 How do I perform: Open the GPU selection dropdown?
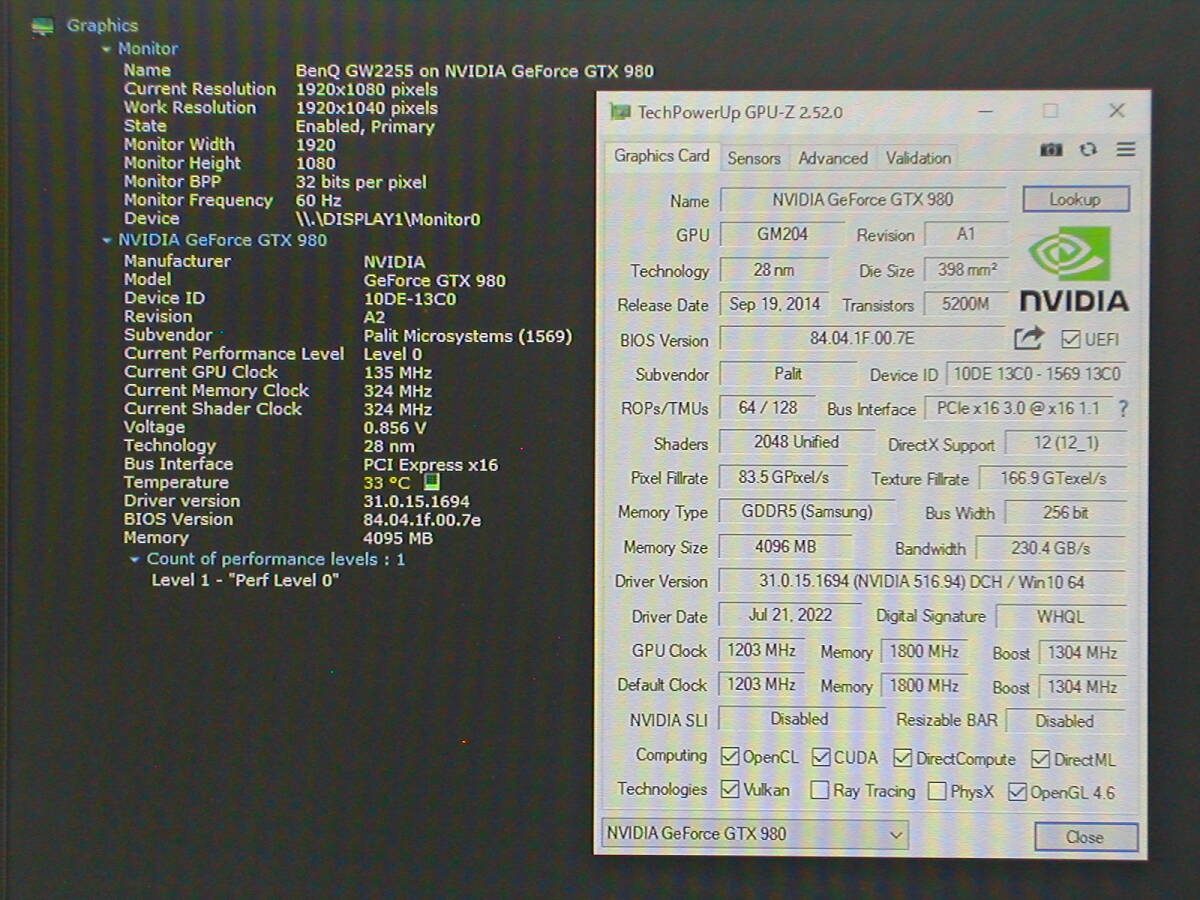point(755,834)
